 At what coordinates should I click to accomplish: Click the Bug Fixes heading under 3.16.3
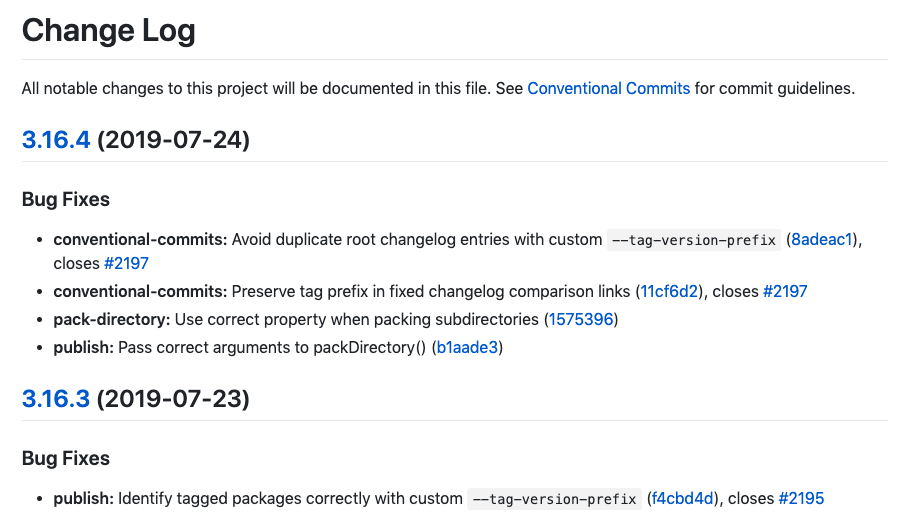click(x=66, y=458)
